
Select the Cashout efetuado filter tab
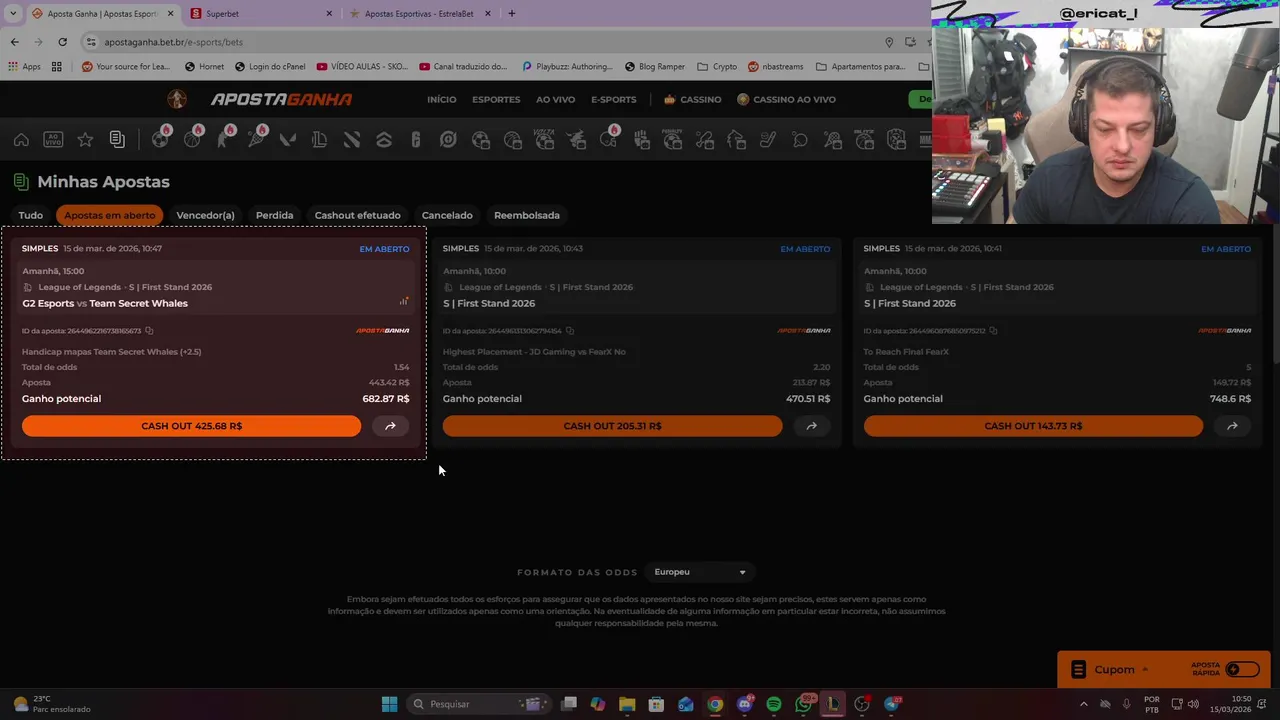pos(357,215)
